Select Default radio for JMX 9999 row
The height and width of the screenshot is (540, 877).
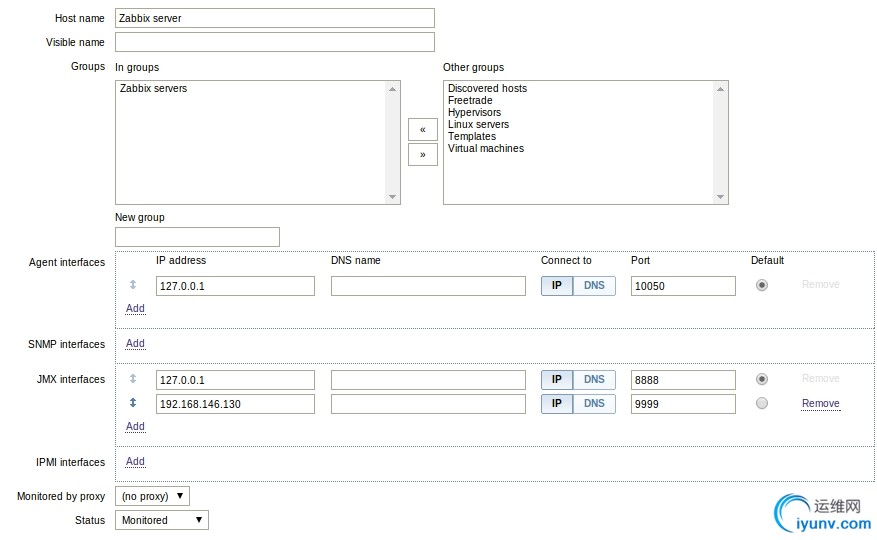pyautogui.click(x=762, y=403)
